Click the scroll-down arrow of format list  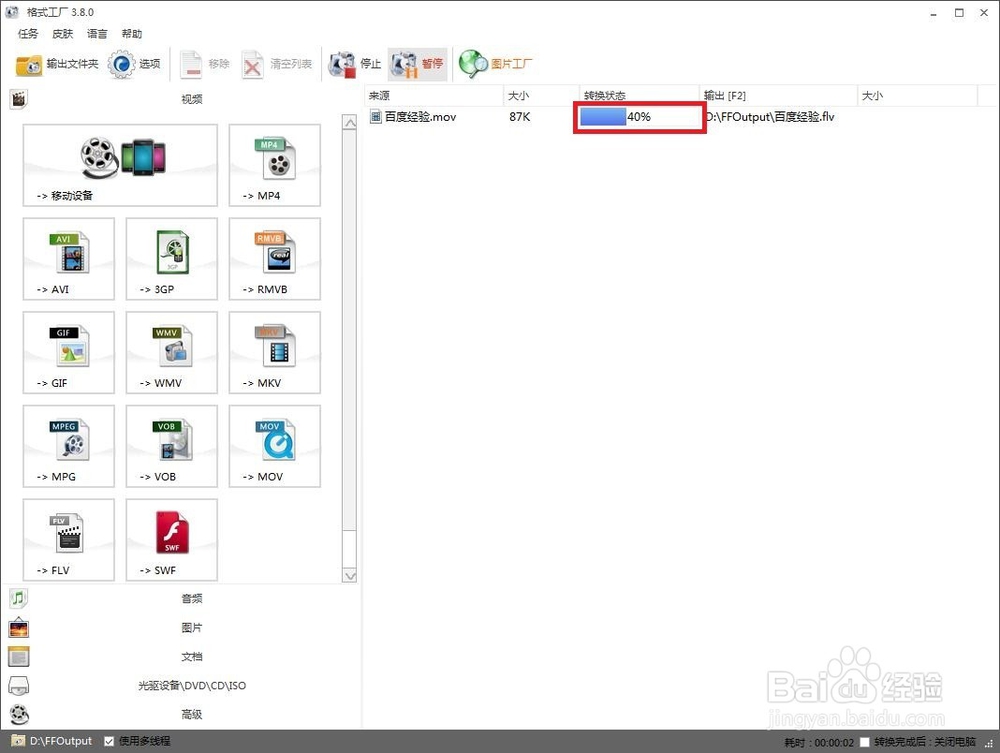pos(349,575)
